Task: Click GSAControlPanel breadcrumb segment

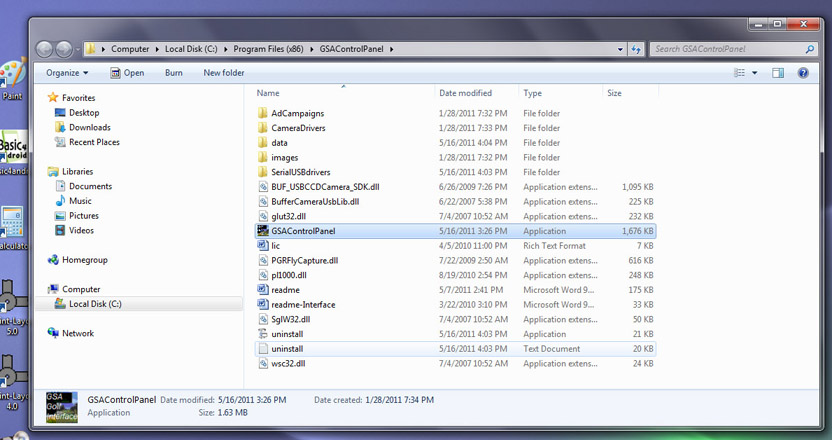Action: point(351,49)
